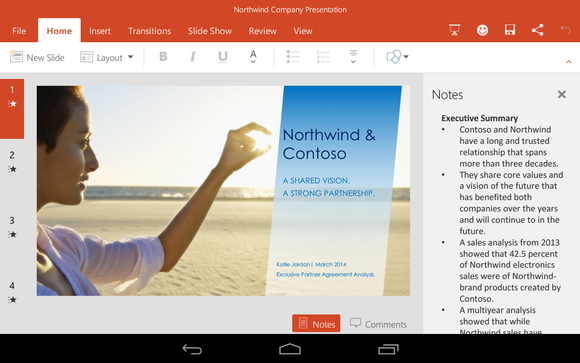The image size is (580, 363).
Task: Click the 'Notes' panel header
Action: pyautogui.click(x=447, y=95)
